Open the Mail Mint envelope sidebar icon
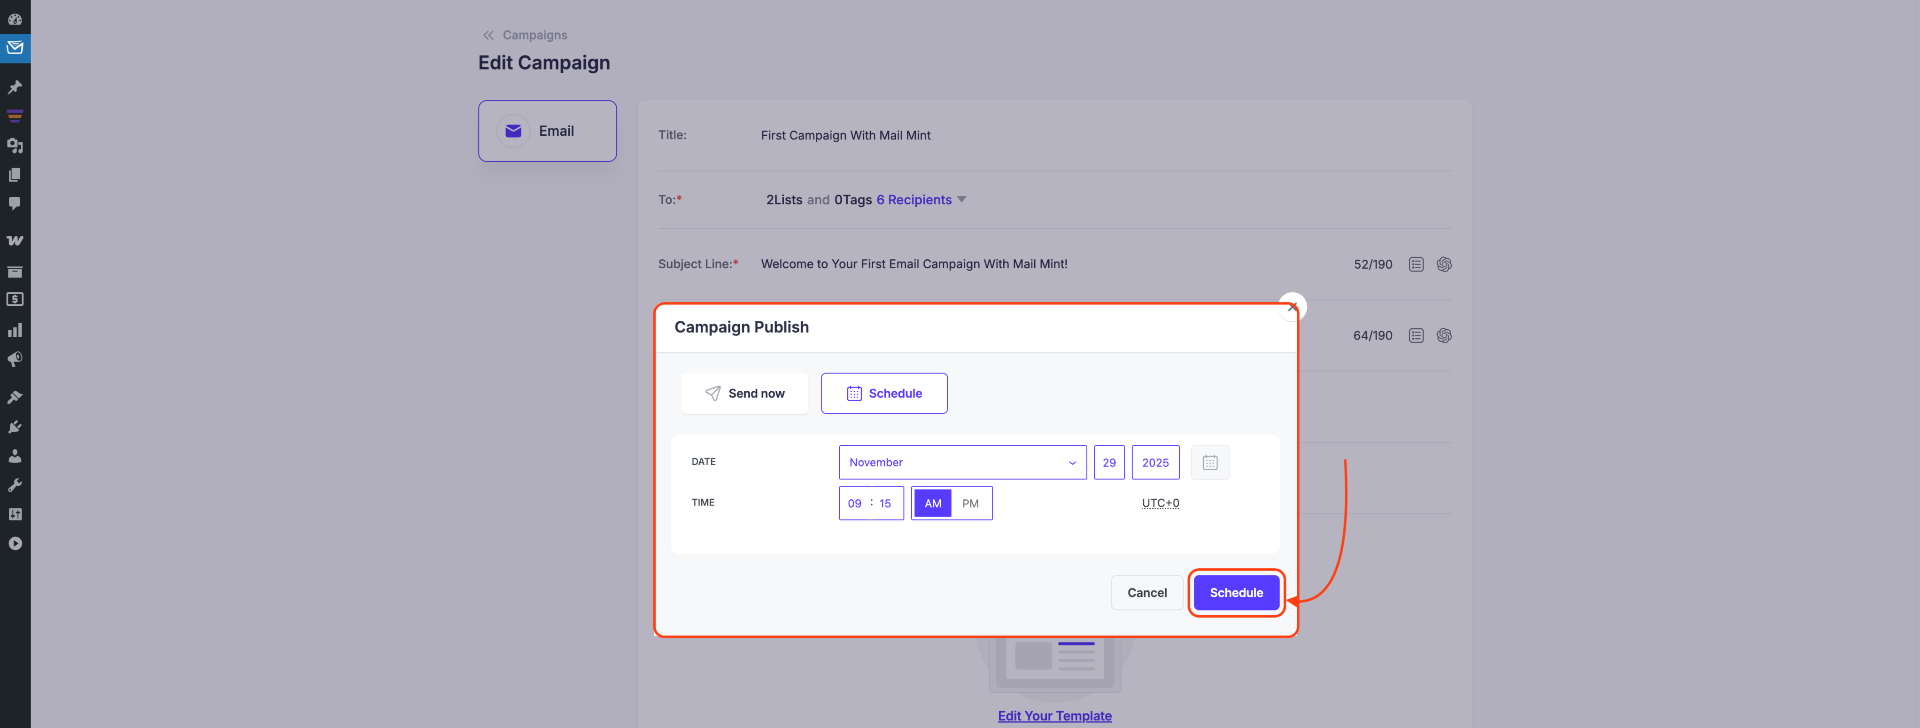Image resolution: width=1920 pixels, height=728 pixels. click(15, 48)
